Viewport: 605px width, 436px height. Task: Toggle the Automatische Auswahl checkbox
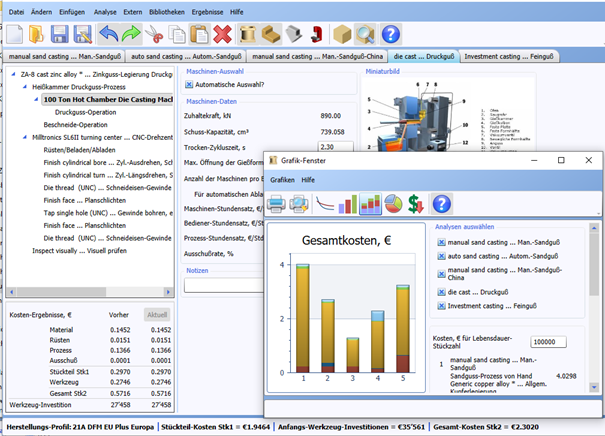(190, 84)
